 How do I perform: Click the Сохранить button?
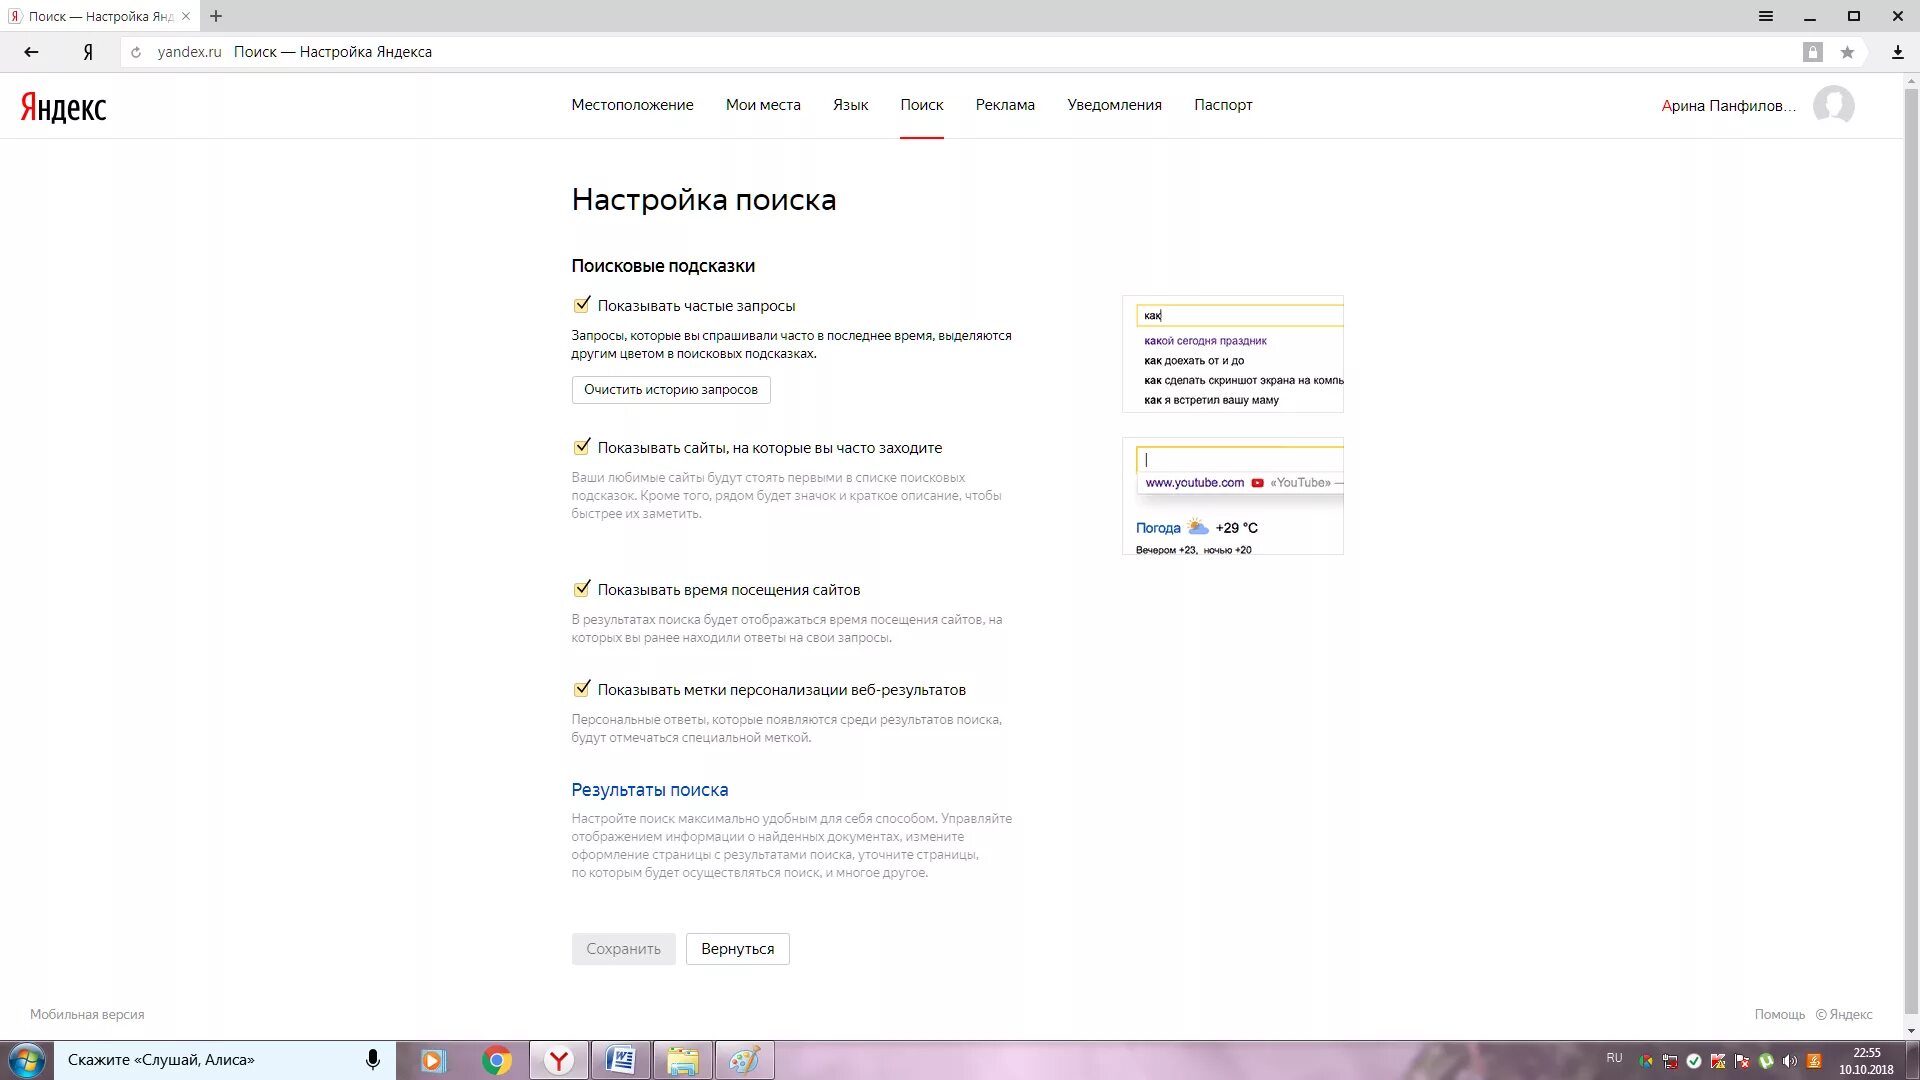tap(623, 949)
